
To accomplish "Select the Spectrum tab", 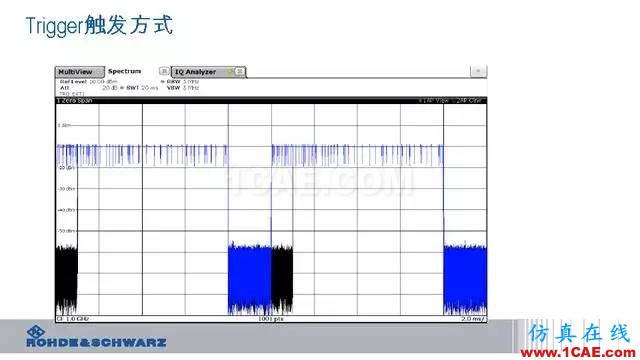I will [x=124, y=71].
